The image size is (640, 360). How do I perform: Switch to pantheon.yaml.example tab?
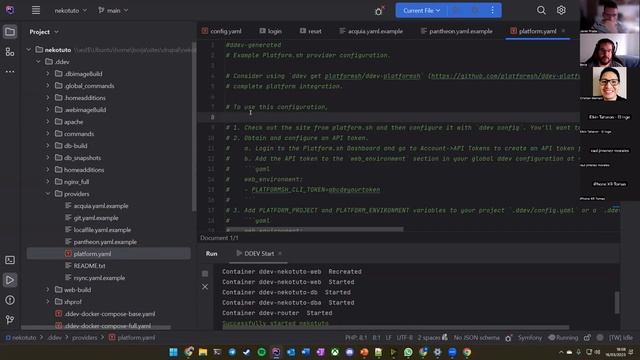[x=456, y=31]
